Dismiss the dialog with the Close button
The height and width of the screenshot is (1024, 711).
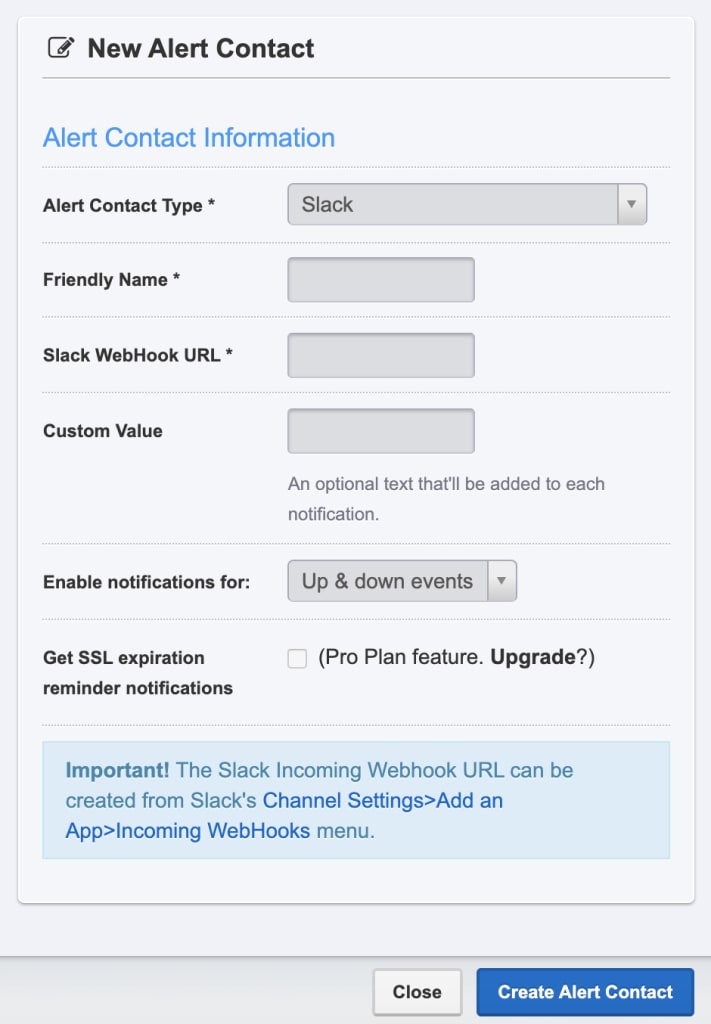pos(417,992)
